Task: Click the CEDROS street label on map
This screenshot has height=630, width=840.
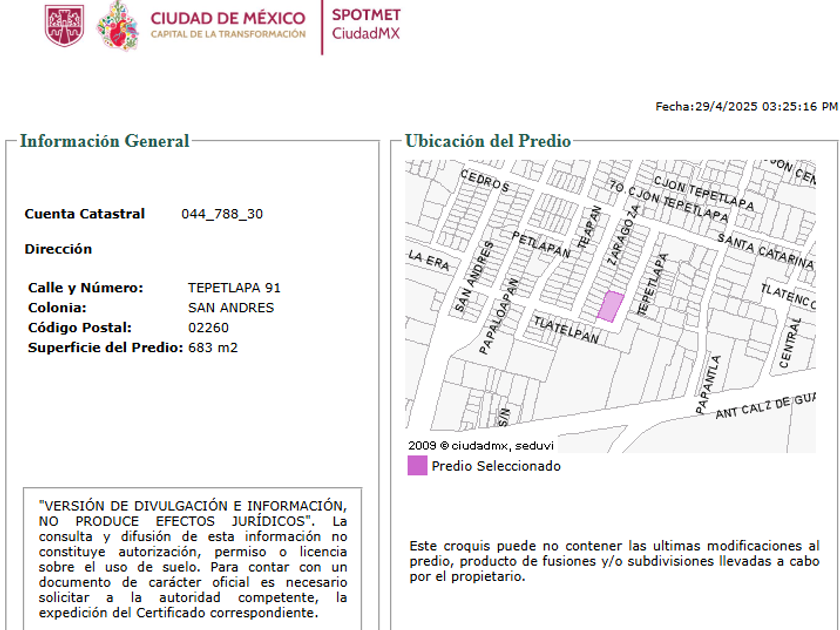Action: pyautogui.click(x=485, y=181)
